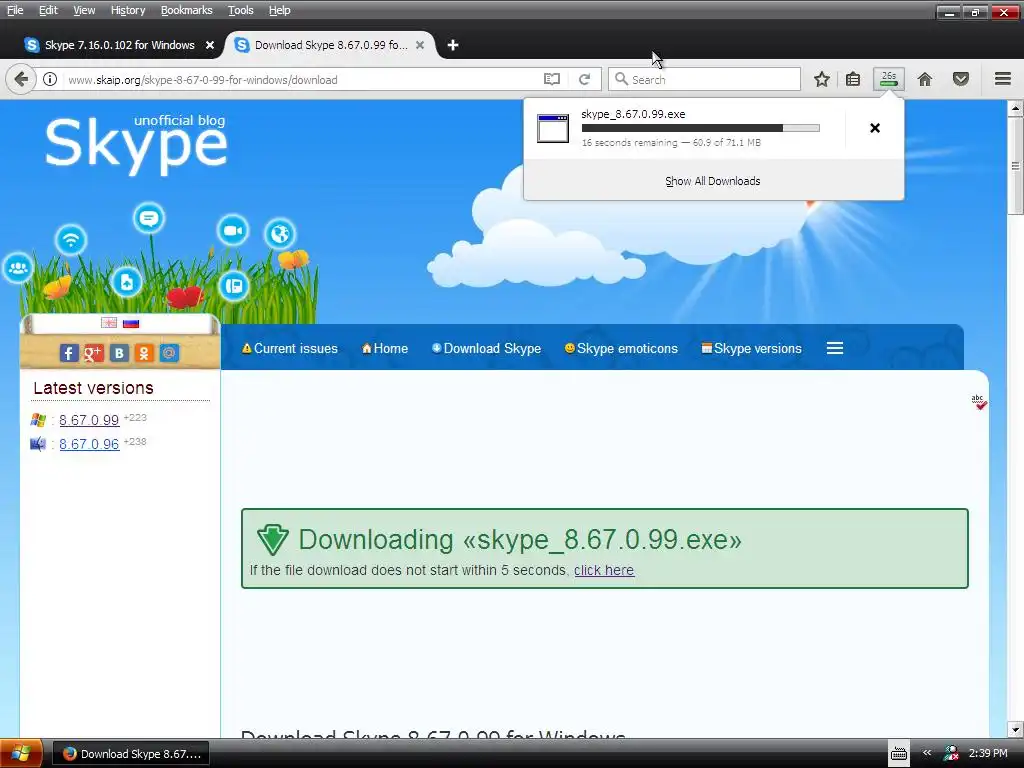1024x768 pixels.
Task: Click the 'click here' download link
Action: pyautogui.click(x=604, y=570)
